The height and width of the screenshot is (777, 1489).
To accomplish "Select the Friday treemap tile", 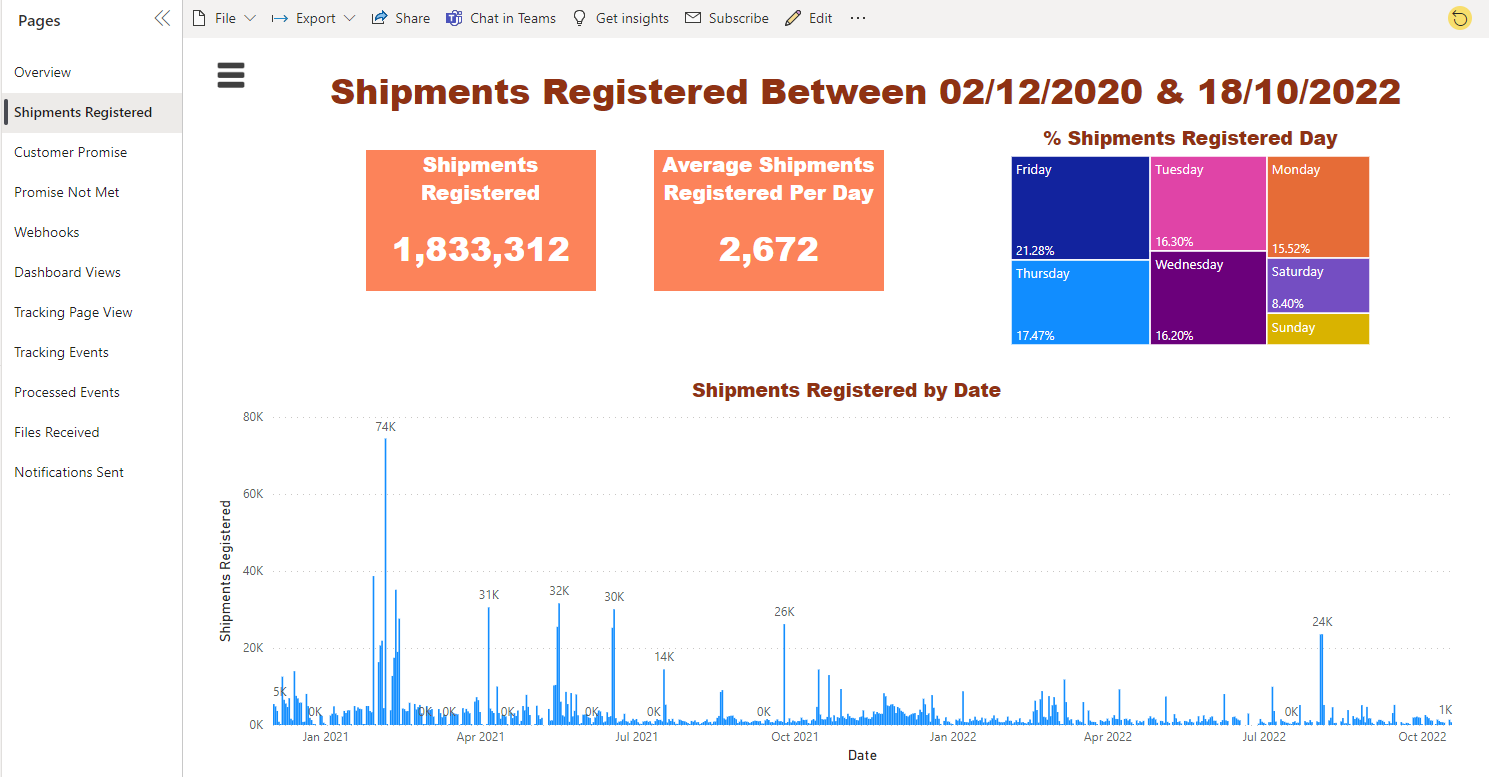I will (1080, 208).
